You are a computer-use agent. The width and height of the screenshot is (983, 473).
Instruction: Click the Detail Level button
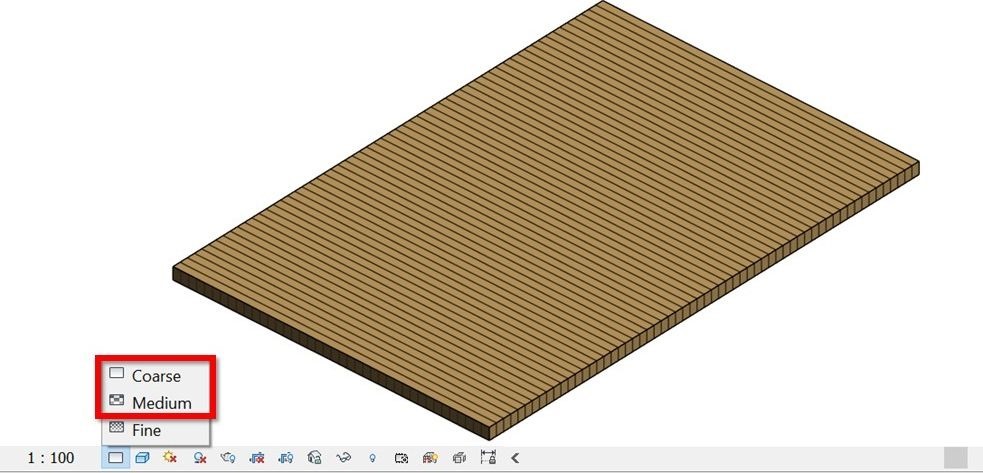116,458
